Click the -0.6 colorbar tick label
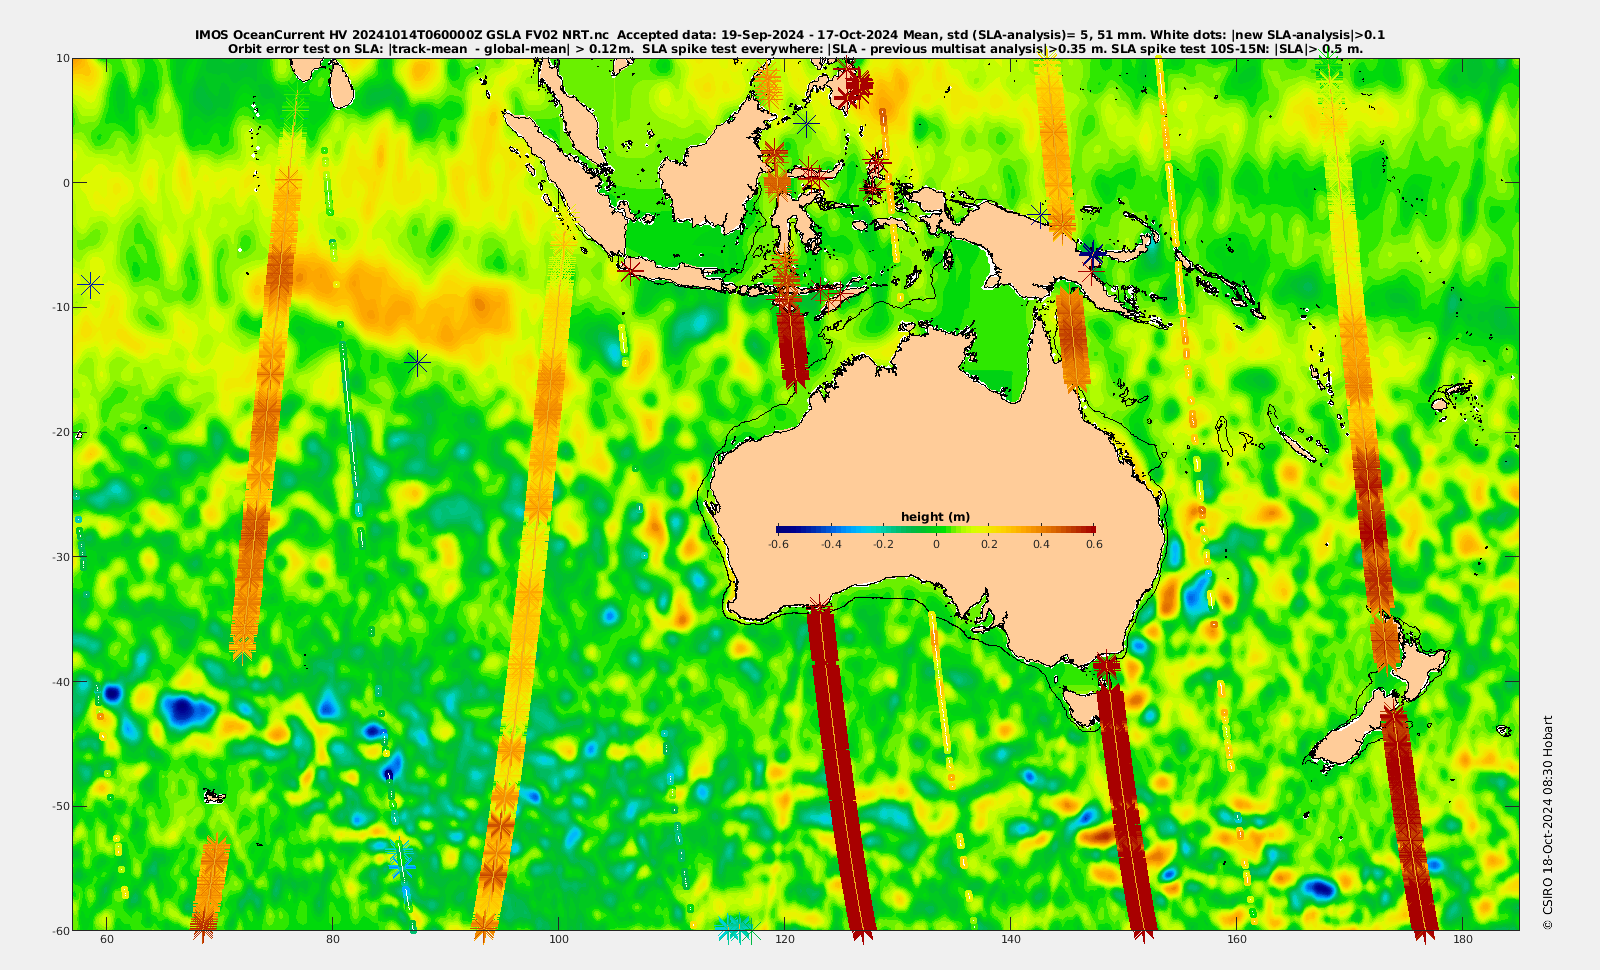This screenshot has width=1600, height=970. [x=778, y=545]
